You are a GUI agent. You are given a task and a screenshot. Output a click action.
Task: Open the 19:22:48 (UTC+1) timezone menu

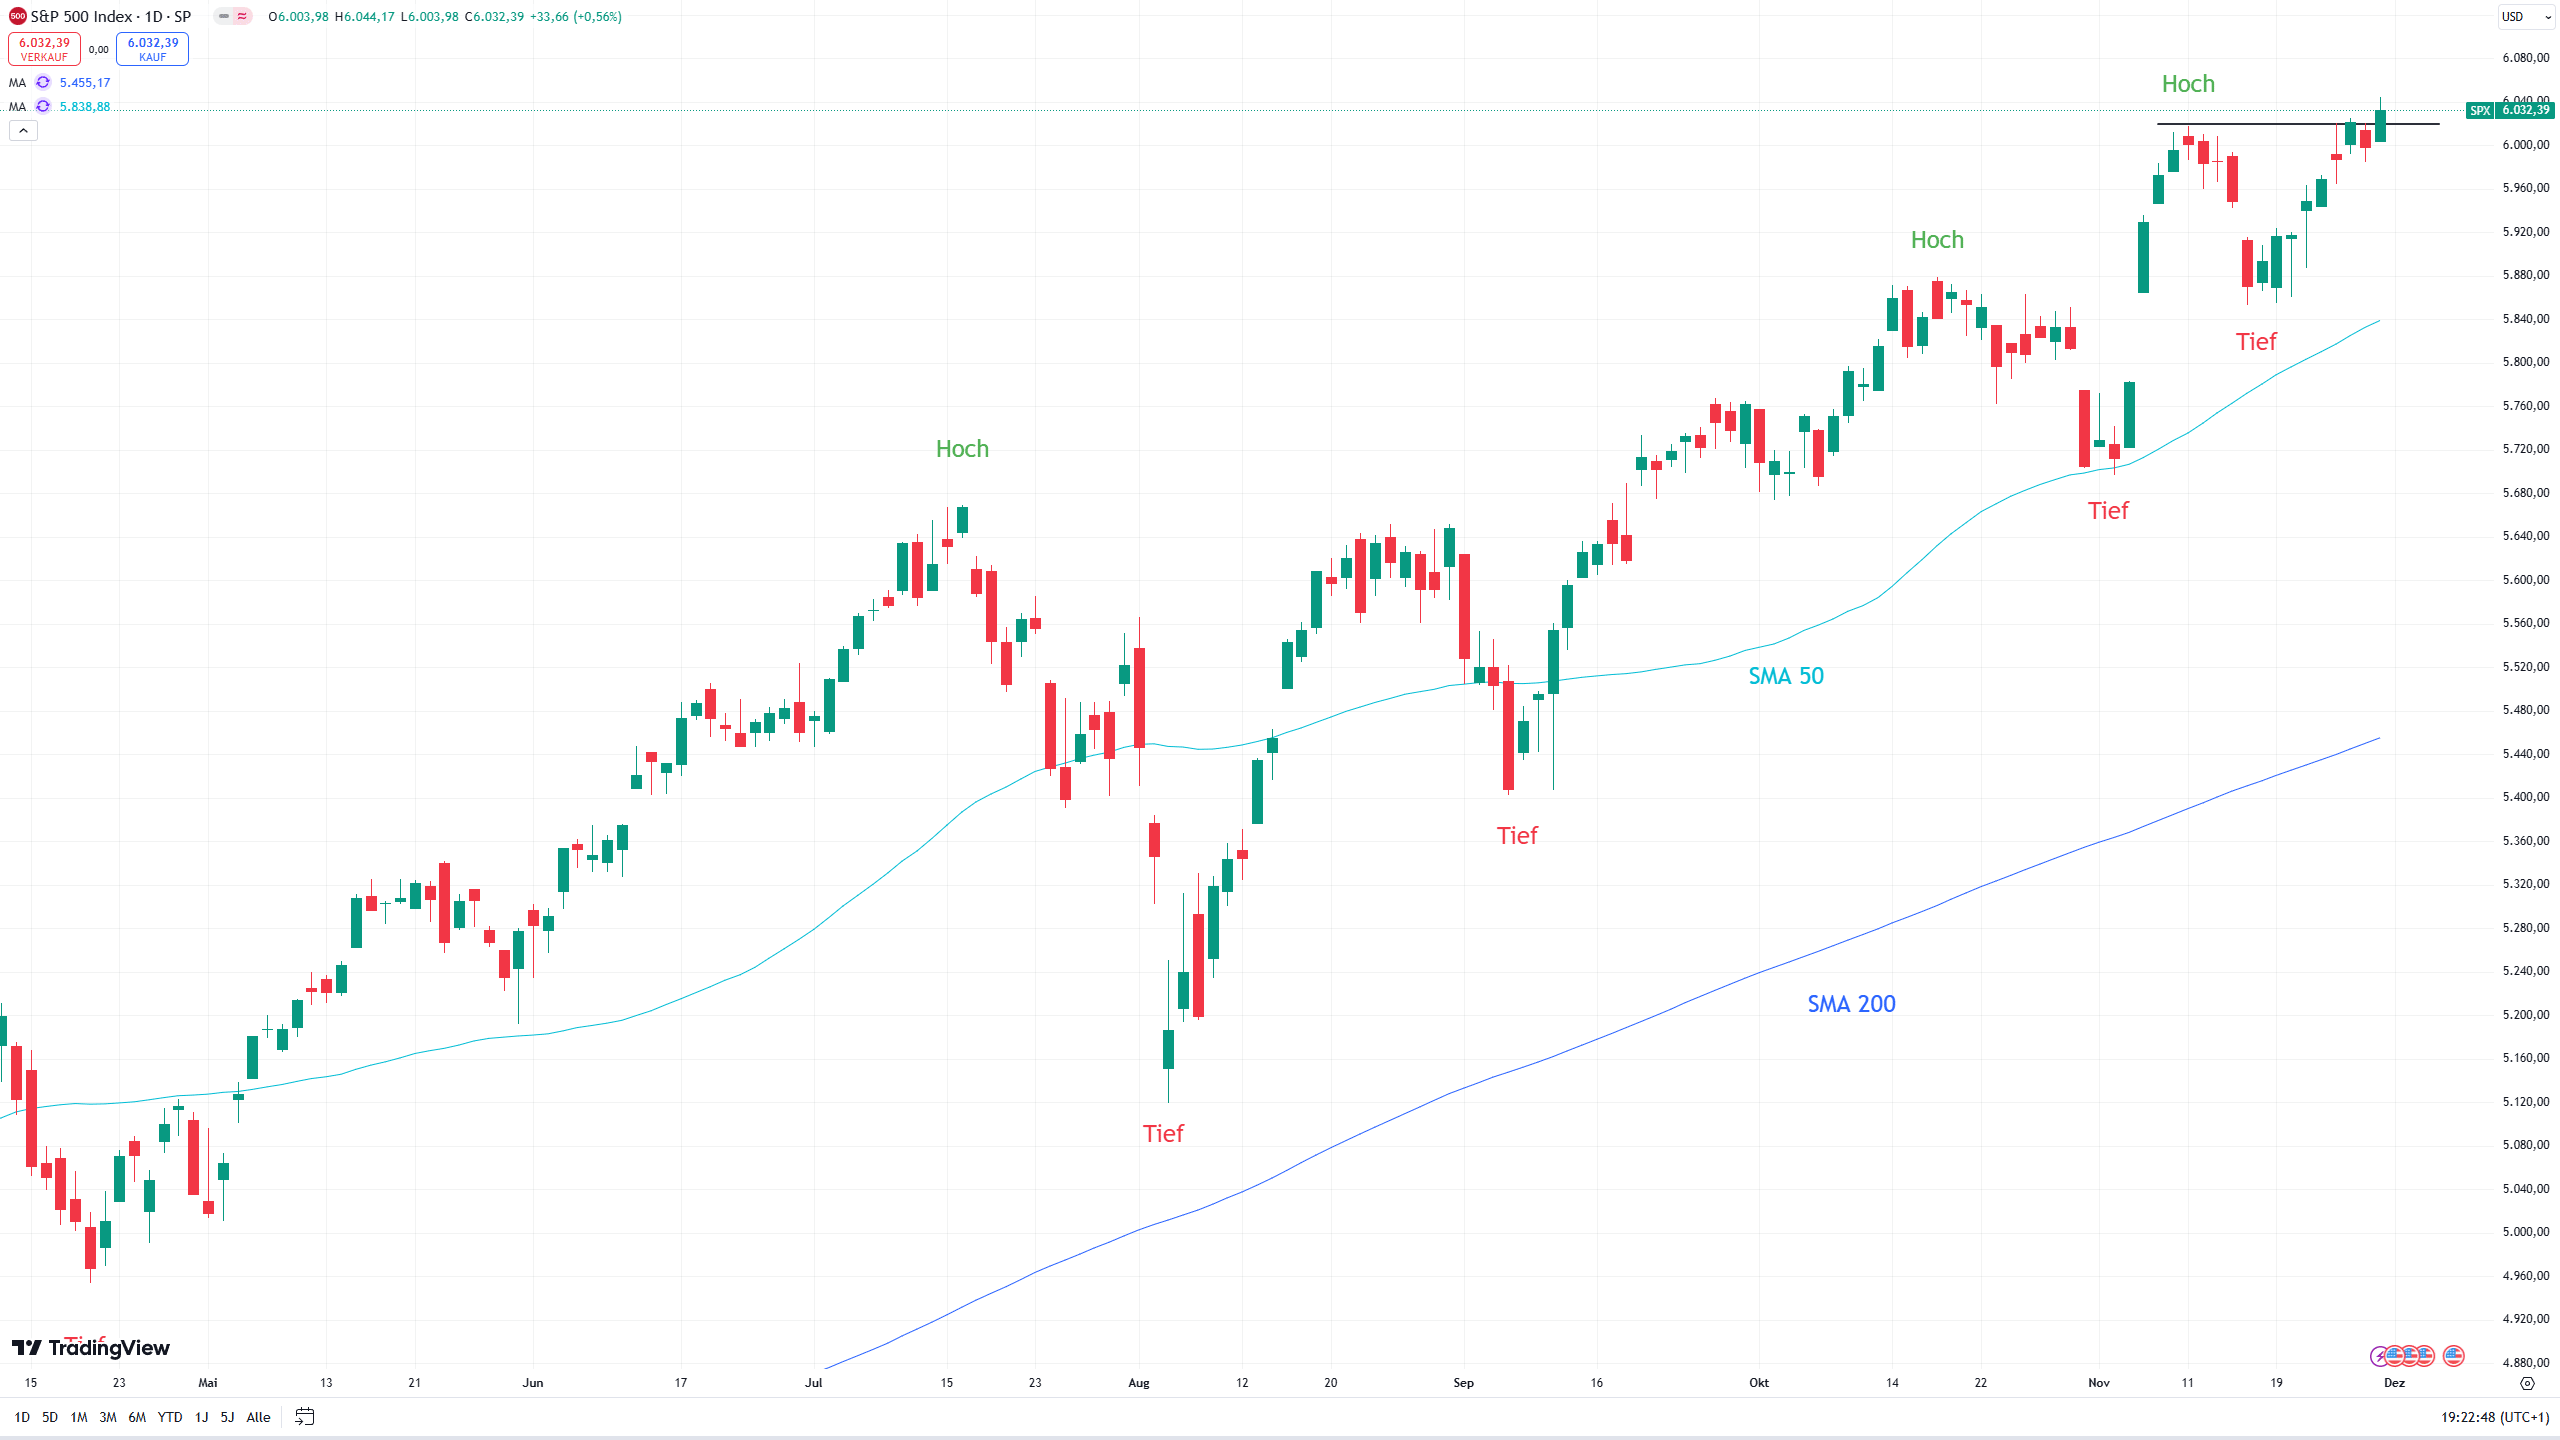tap(2494, 1417)
